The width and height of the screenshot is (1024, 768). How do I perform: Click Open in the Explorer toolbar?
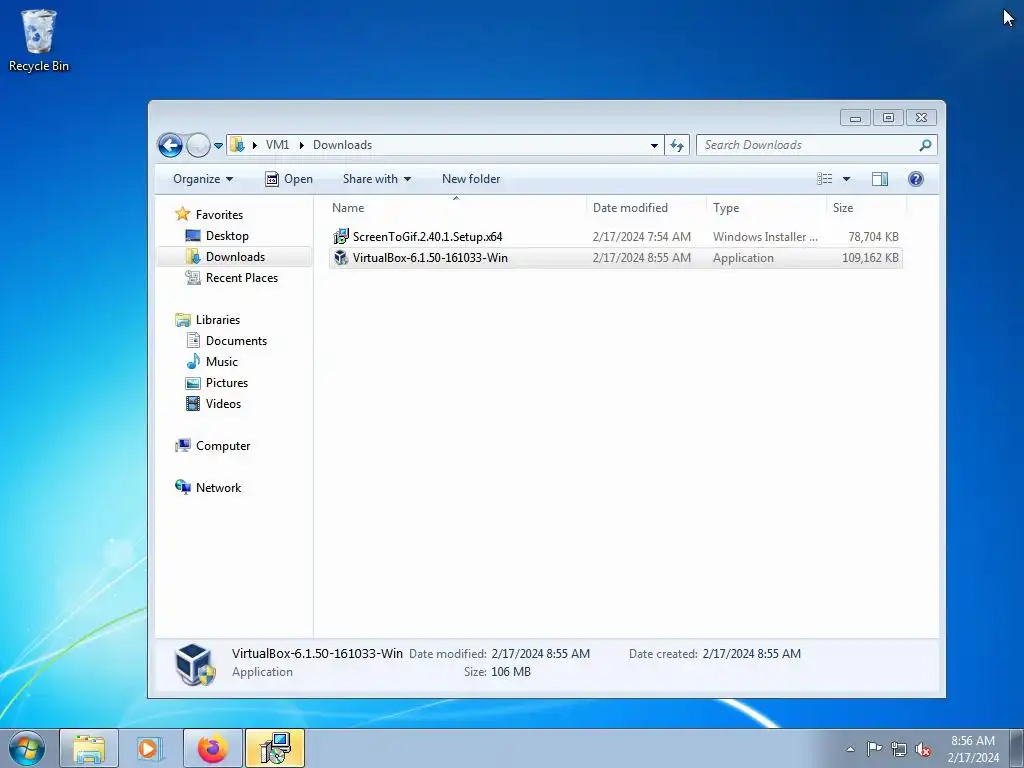(289, 179)
